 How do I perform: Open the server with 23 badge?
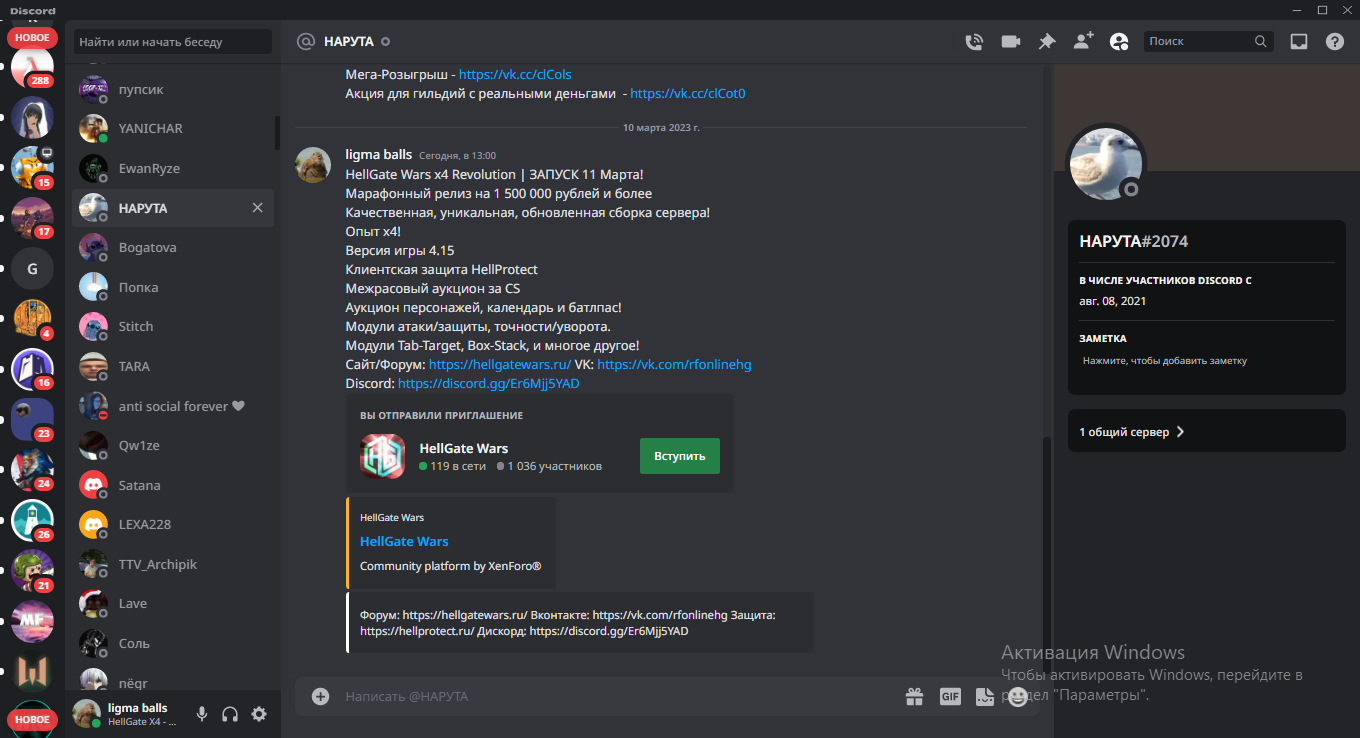32,420
